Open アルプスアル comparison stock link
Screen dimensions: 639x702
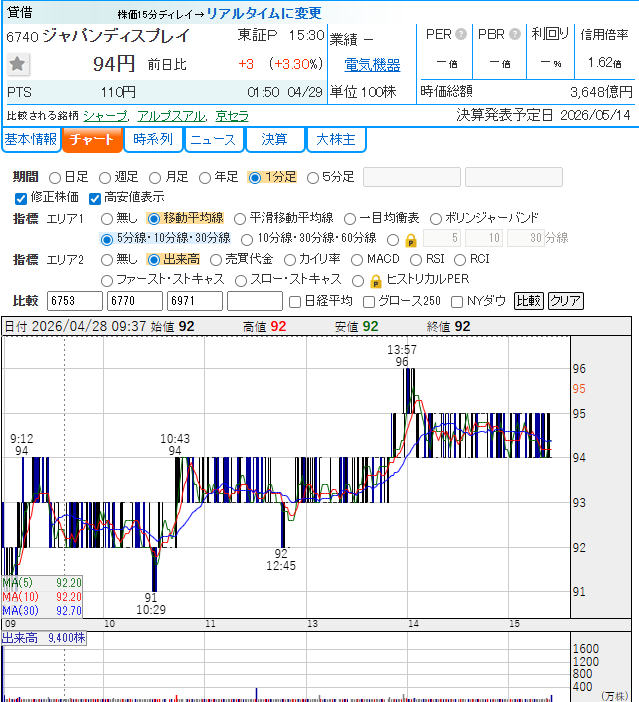pos(171,116)
